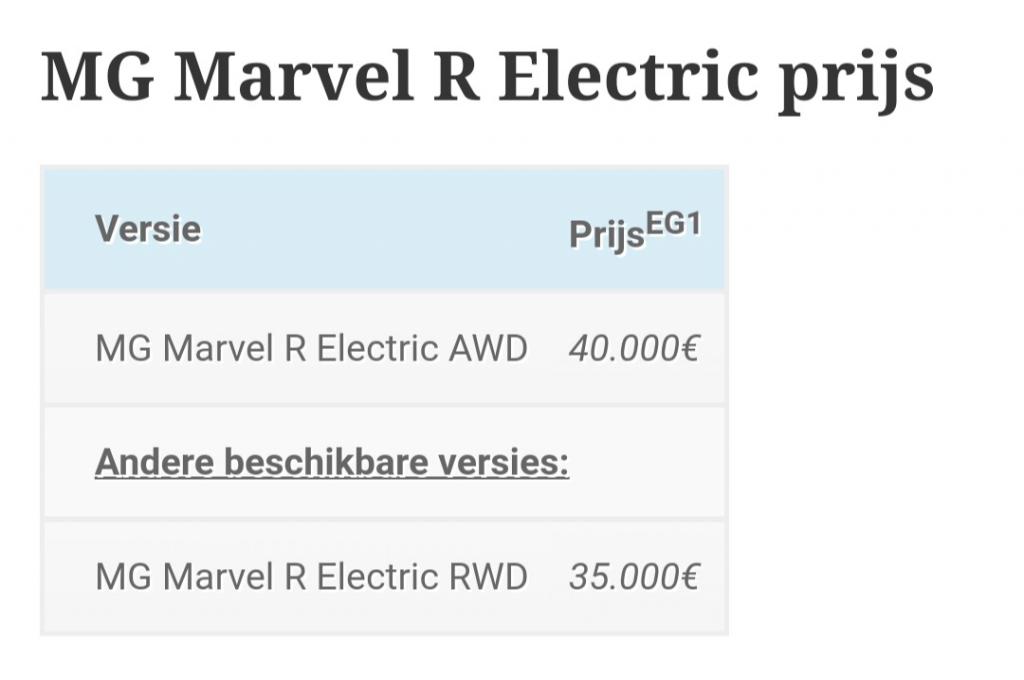Click the 40.000€ price value
Screen dimensions: 1024x680
pos(633,348)
